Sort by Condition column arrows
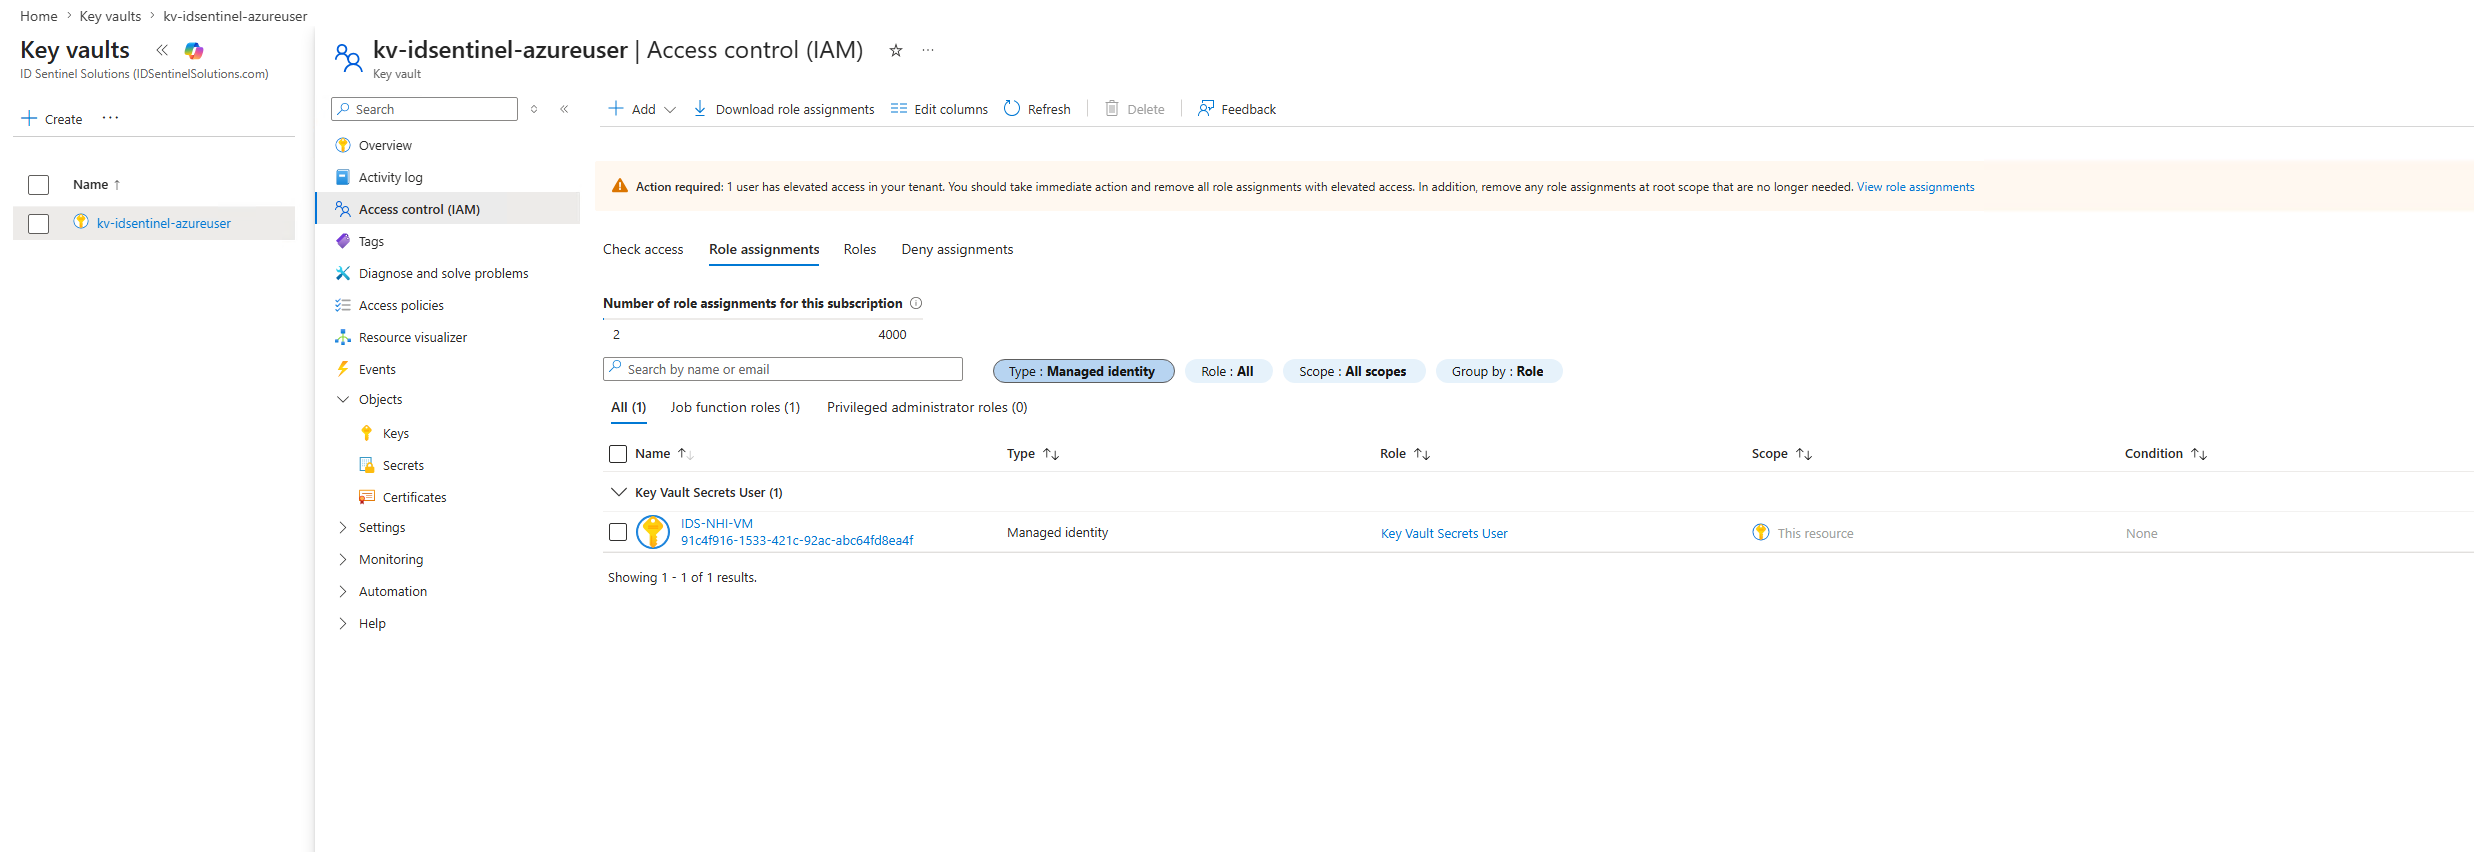2474x852 pixels. click(x=2199, y=454)
